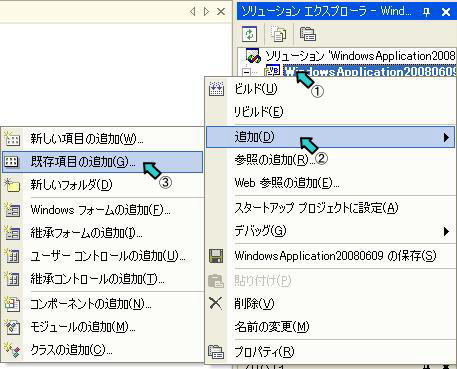The image size is (457, 369).
Task: Collapse the WindowsApplication project tree node
Action: pos(246,72)
